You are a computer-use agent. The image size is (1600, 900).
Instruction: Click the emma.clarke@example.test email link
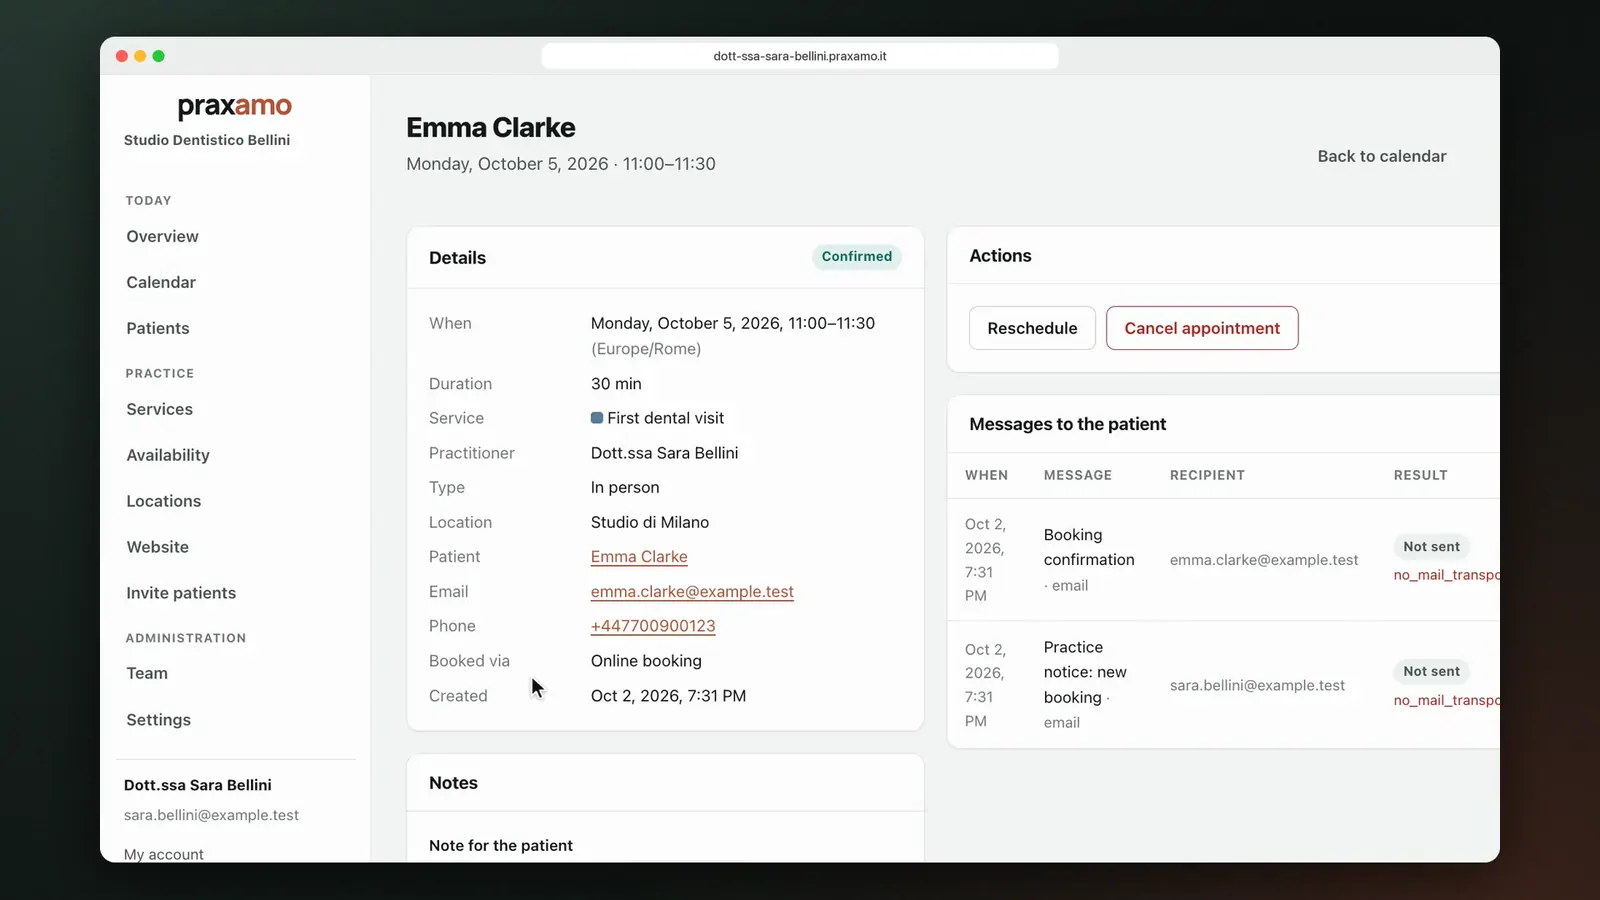[x=692, y=592]
